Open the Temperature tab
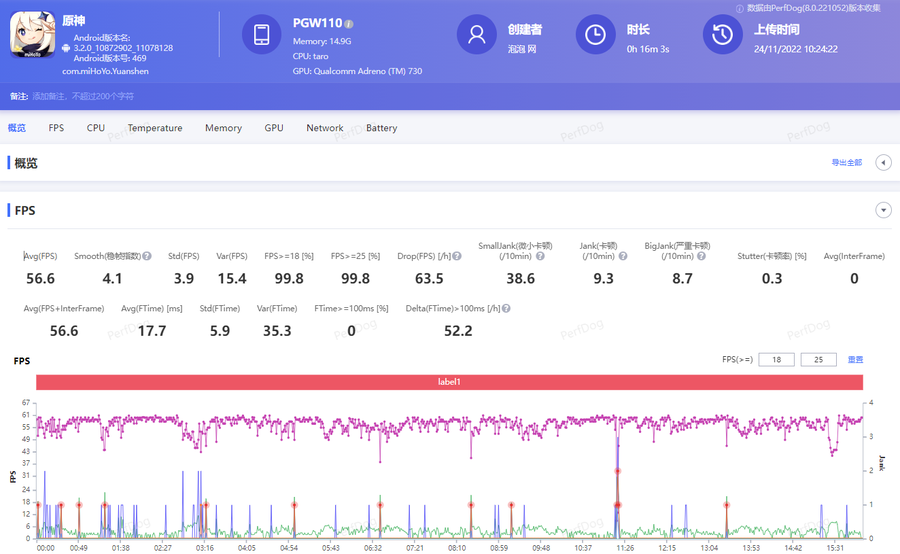This screenshot has width=900, height=554. (x=155, y=128)
